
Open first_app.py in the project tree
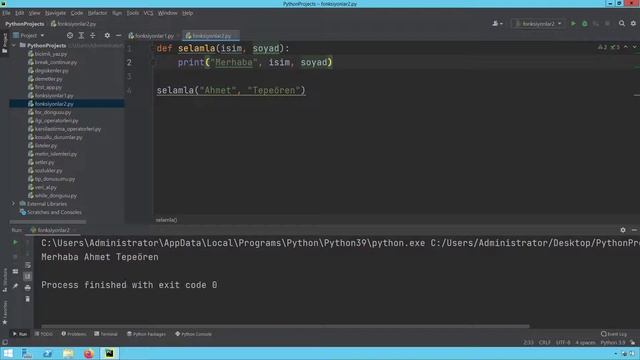[48, 87]
